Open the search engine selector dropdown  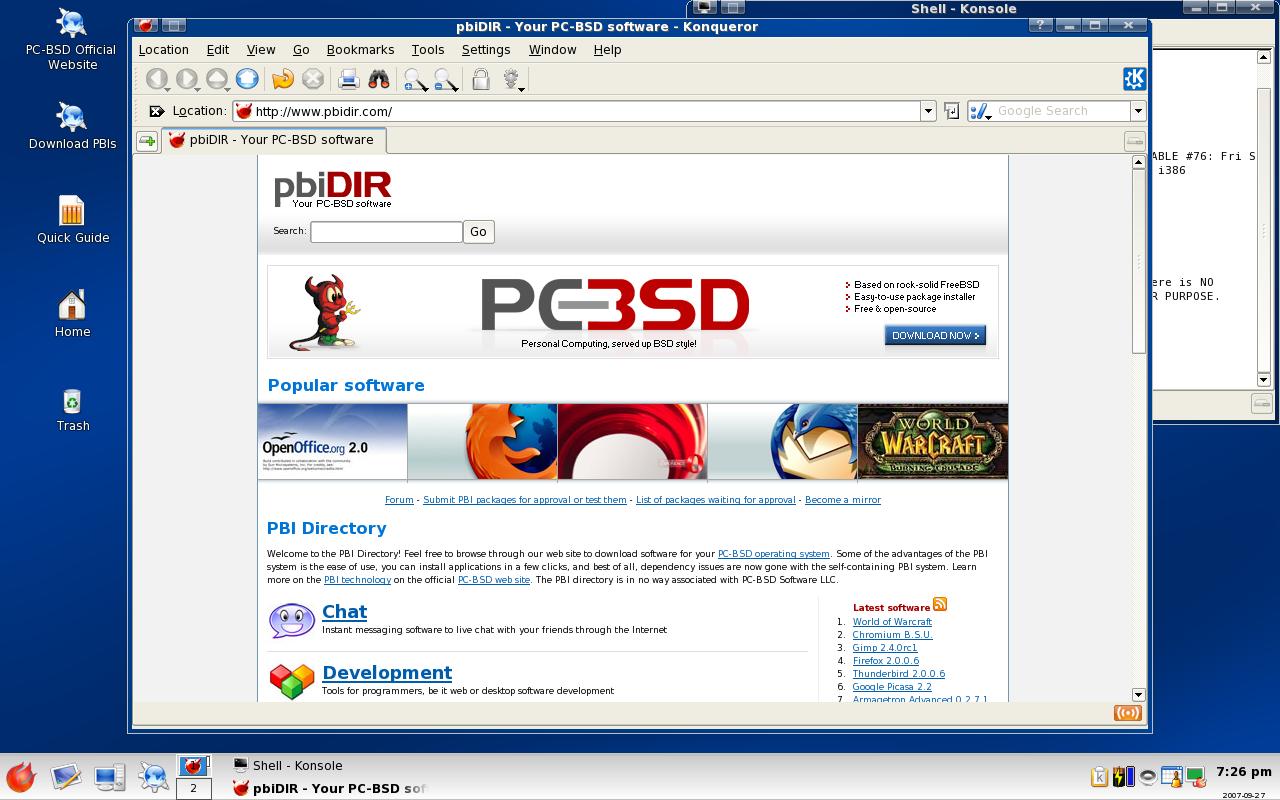pos(980,111)
